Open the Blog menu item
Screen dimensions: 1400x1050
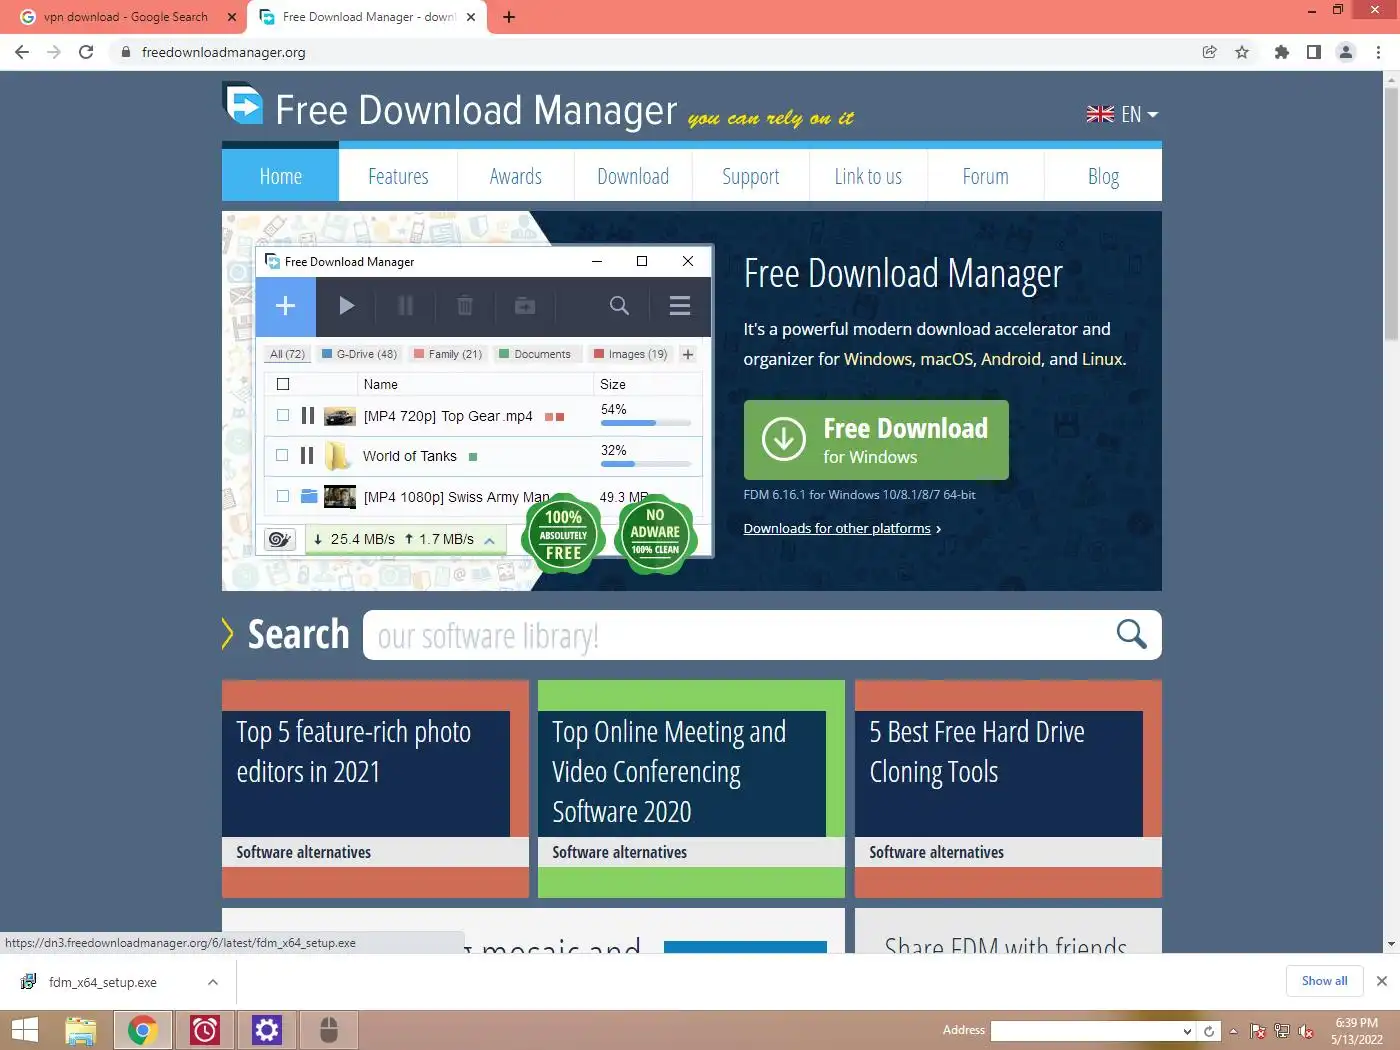coord(1103,176)
